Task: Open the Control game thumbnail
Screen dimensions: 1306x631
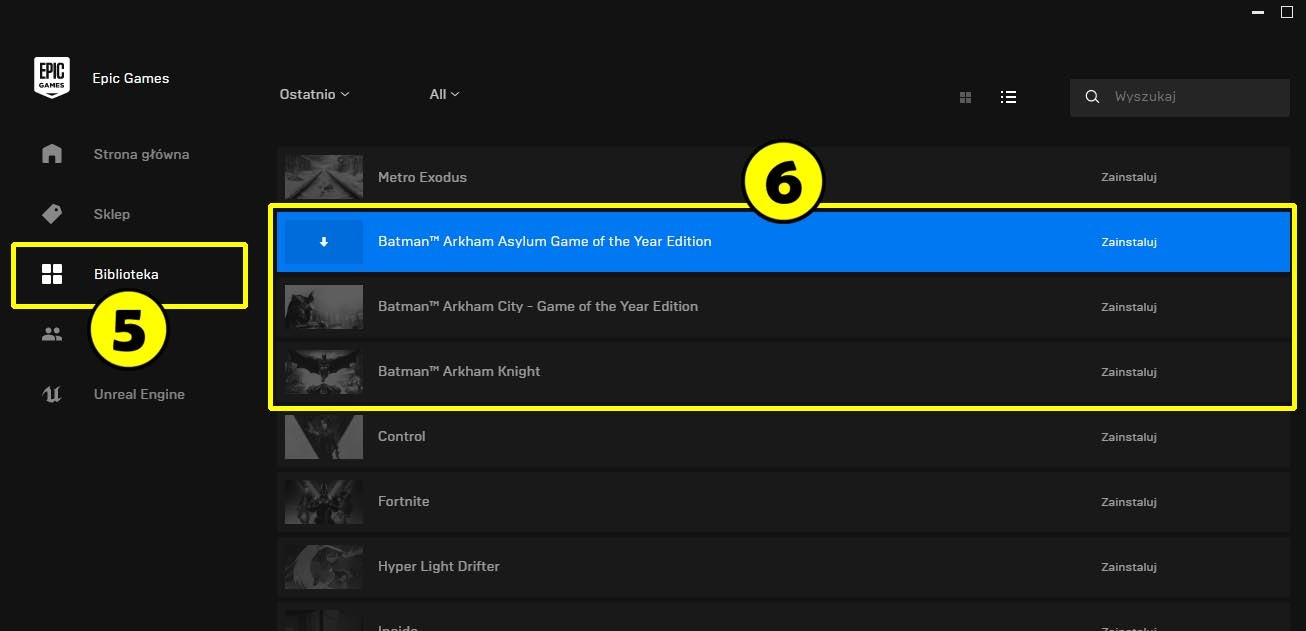Action: [x=324, y=437]
